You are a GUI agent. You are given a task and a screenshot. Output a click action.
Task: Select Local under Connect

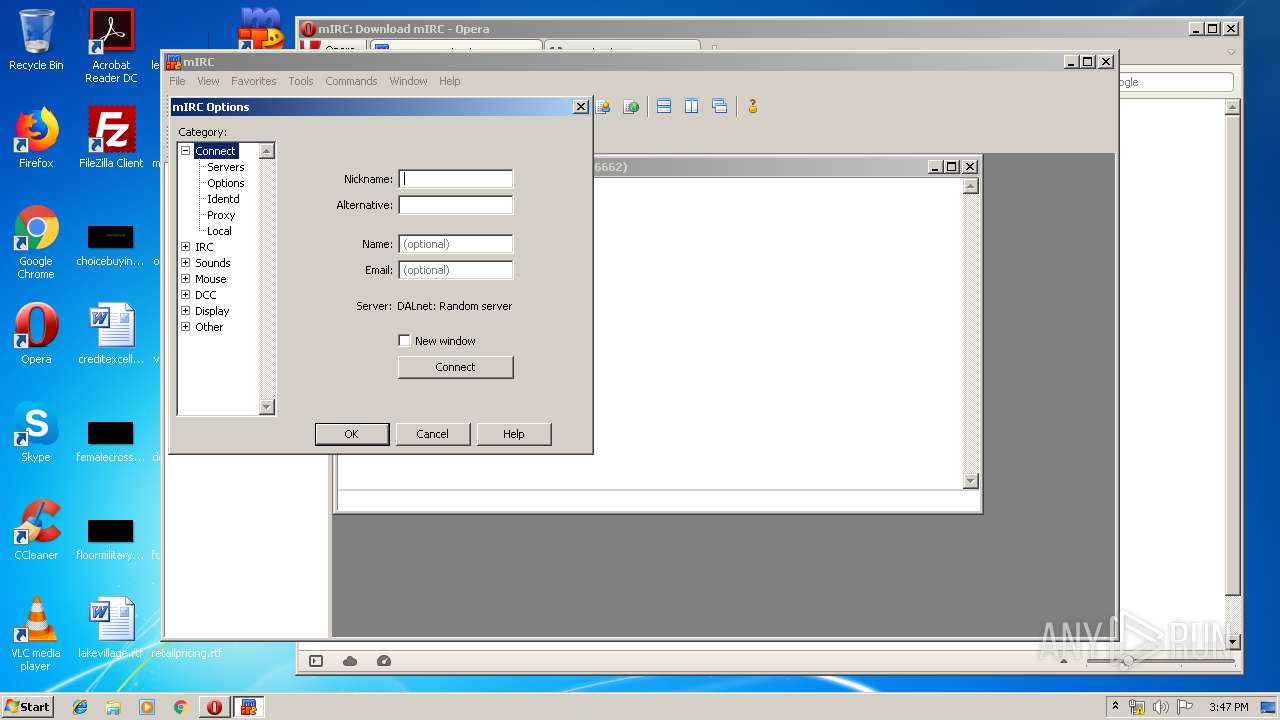219,231
